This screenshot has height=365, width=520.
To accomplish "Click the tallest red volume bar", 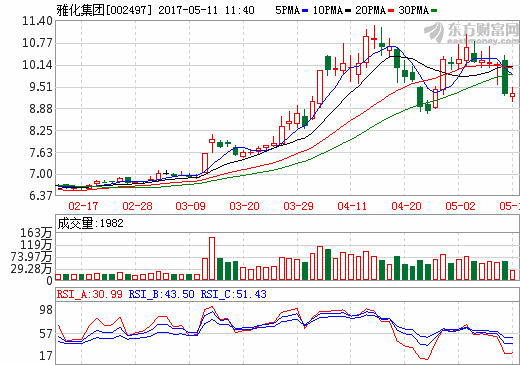I will point(212,258).
